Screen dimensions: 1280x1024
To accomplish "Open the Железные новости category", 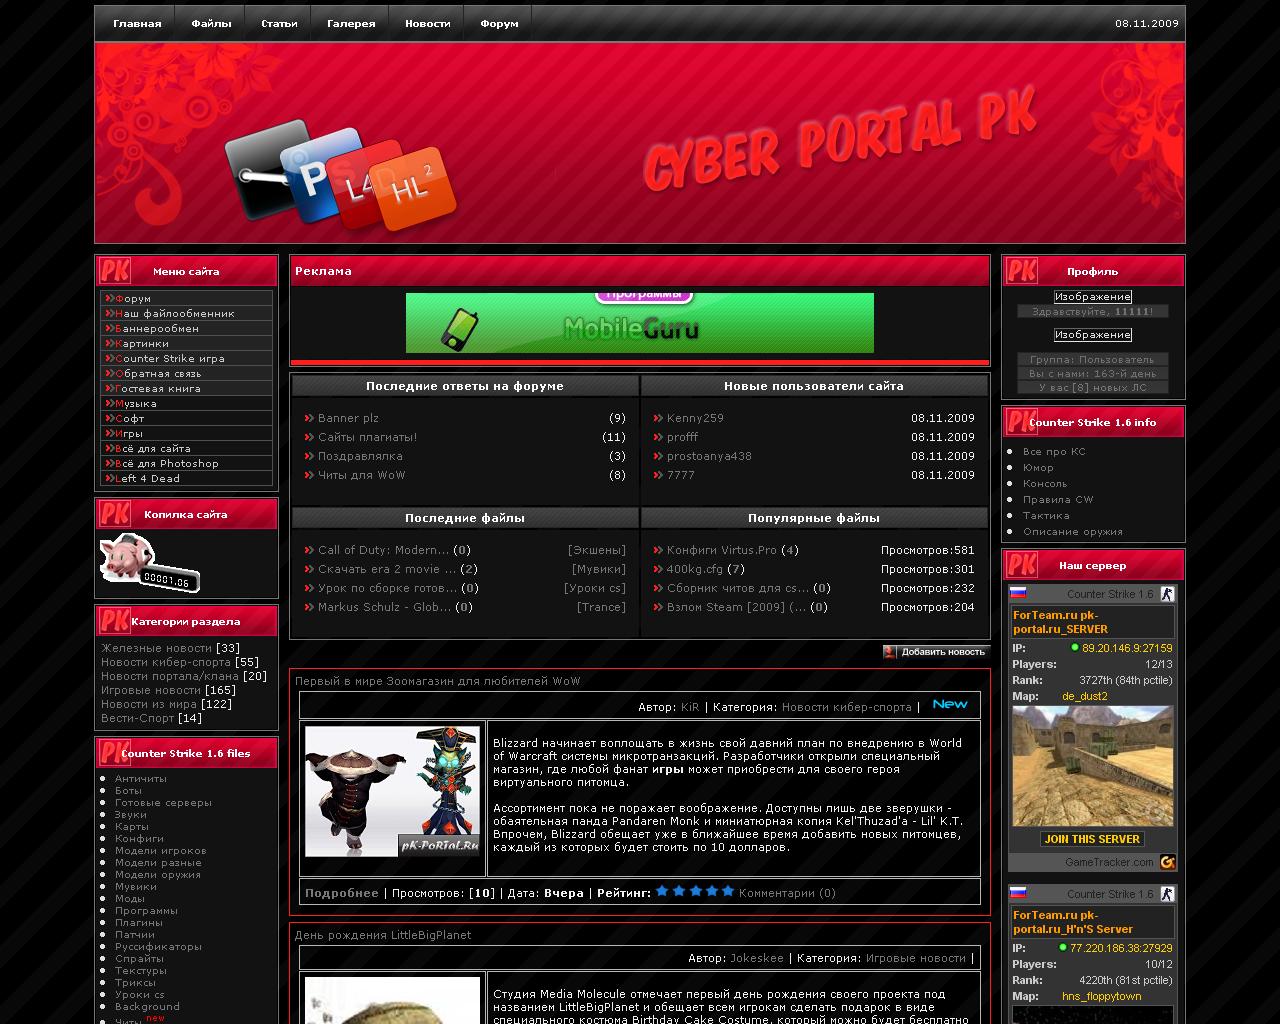I will click(x=157, y=648).
